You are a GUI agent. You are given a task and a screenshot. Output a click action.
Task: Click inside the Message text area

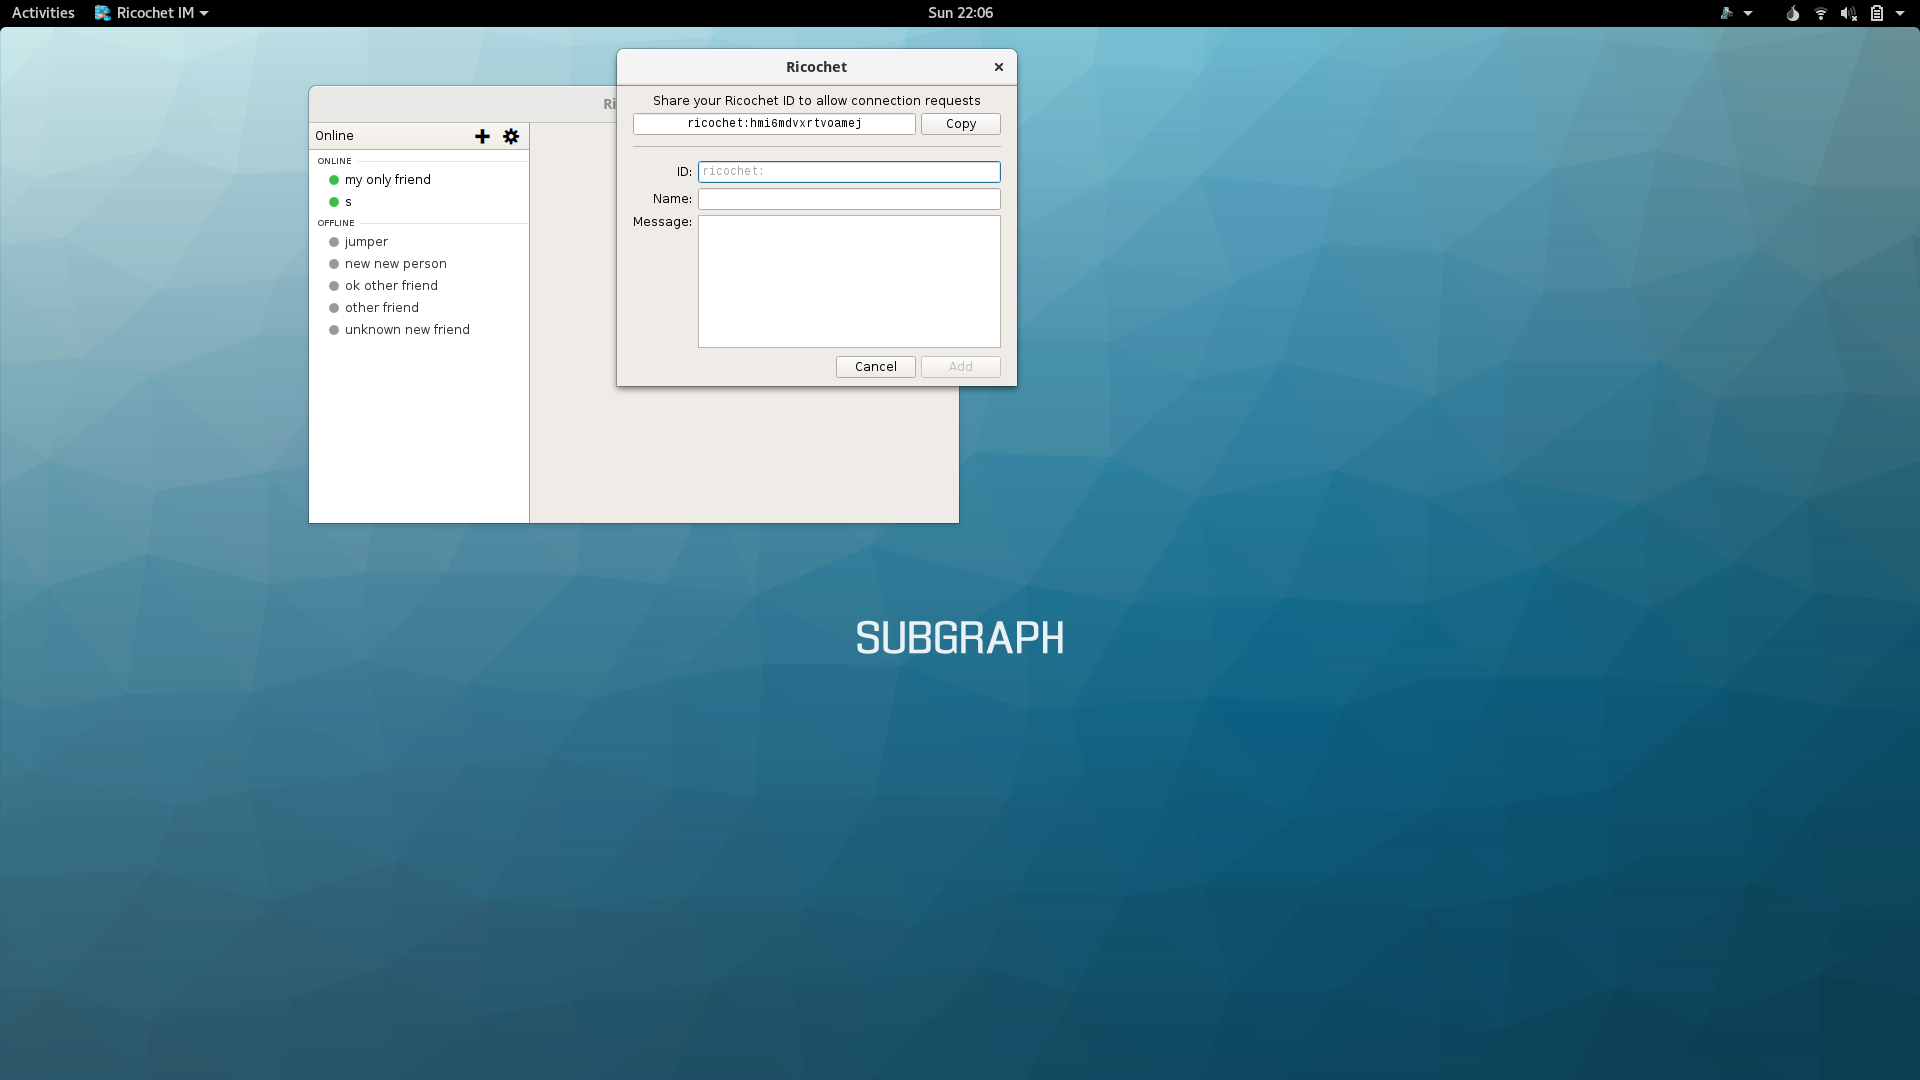pos(849,281)
